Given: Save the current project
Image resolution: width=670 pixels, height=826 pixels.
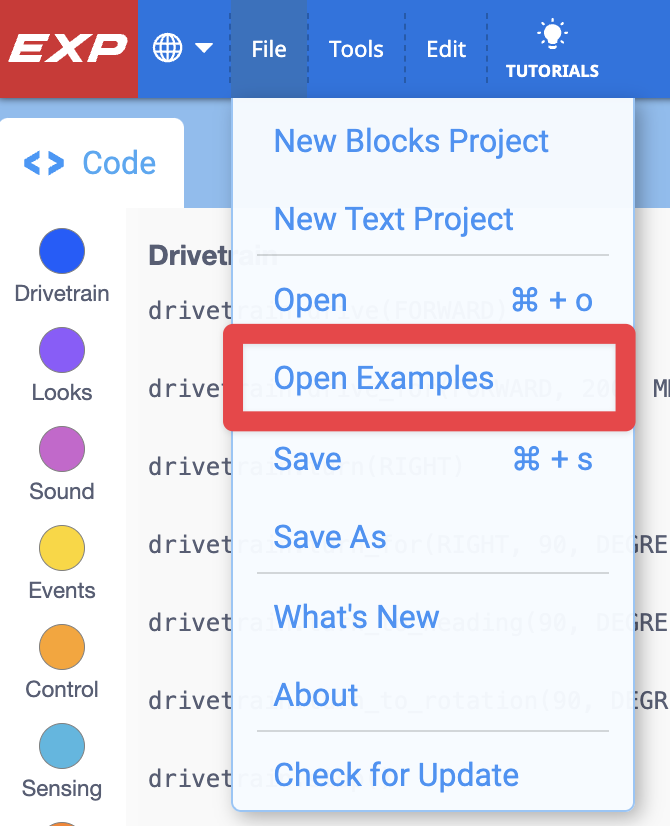Looking at the screenshot, I should (307, 459).
